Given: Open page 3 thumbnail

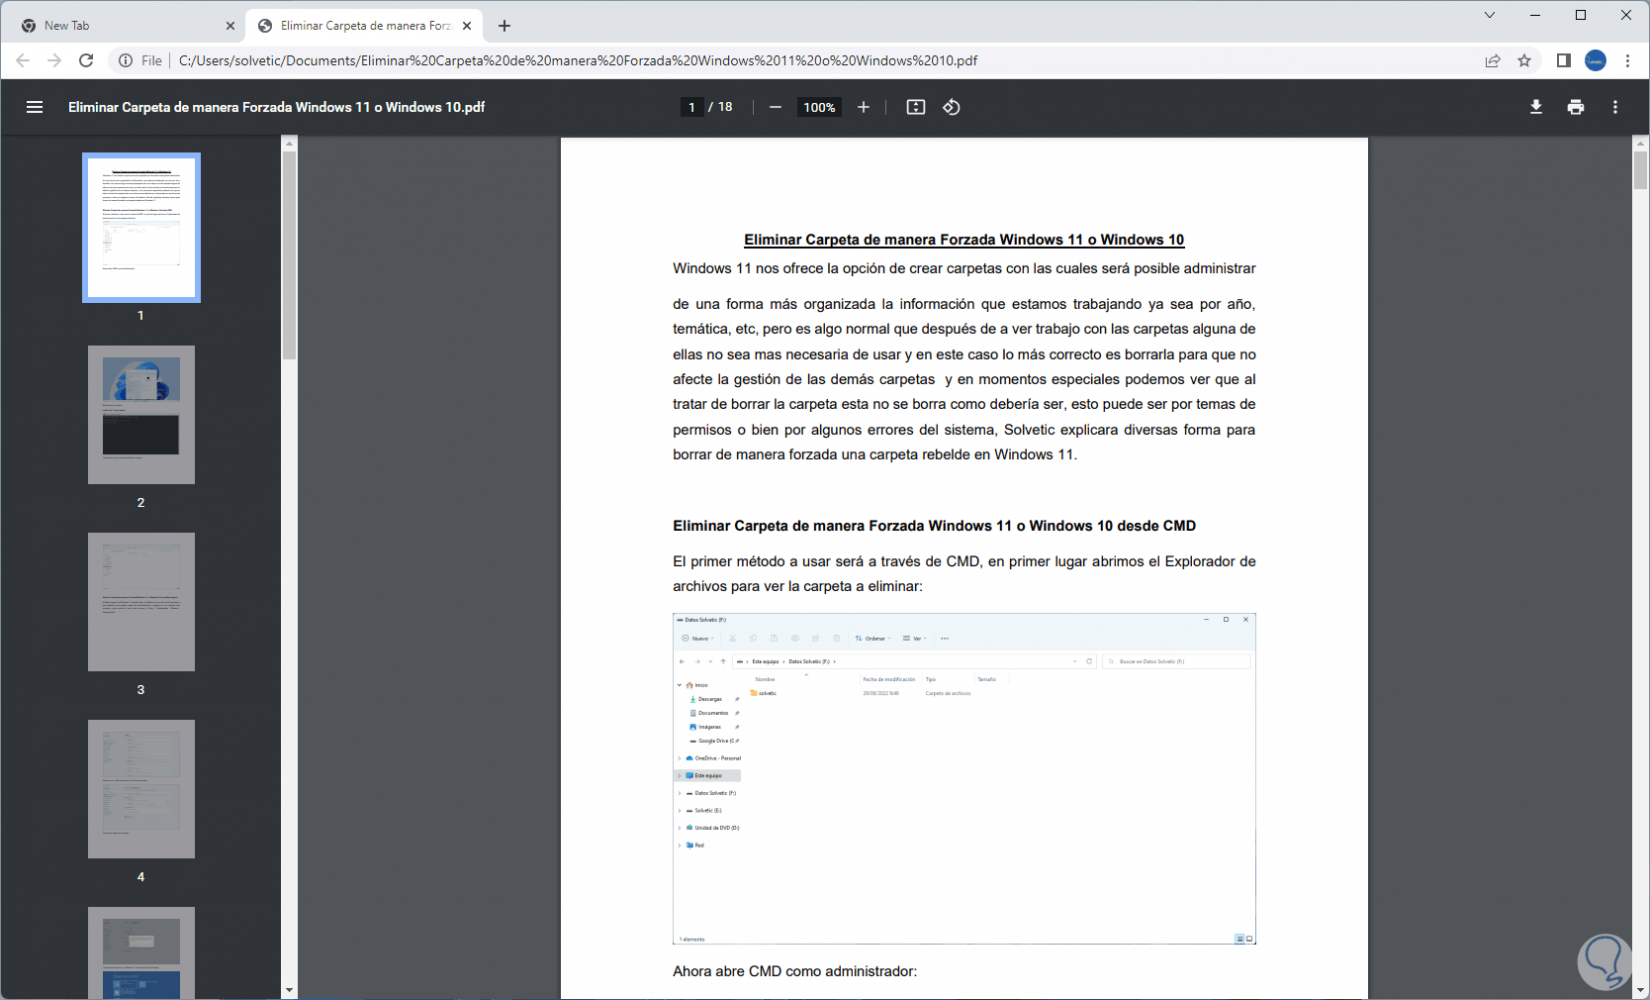Looking at the screenshot, I should [x=141, y=602].
